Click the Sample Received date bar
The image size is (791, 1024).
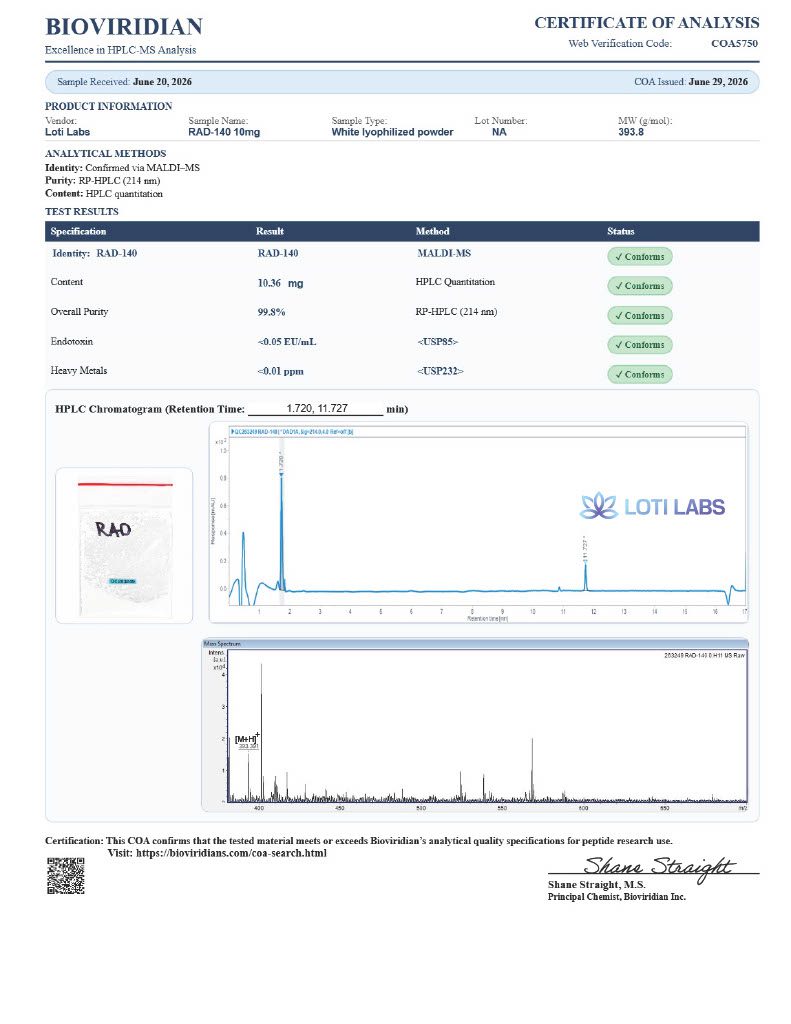pyautogui.click(x=402, y=82)
